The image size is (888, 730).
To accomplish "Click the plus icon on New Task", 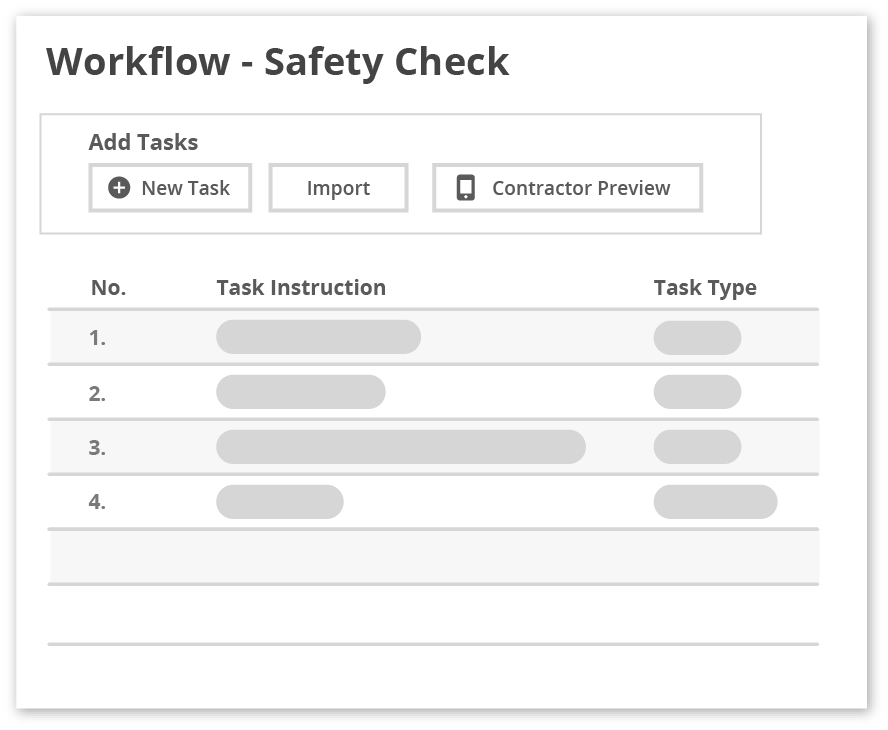I will point(119,187).
